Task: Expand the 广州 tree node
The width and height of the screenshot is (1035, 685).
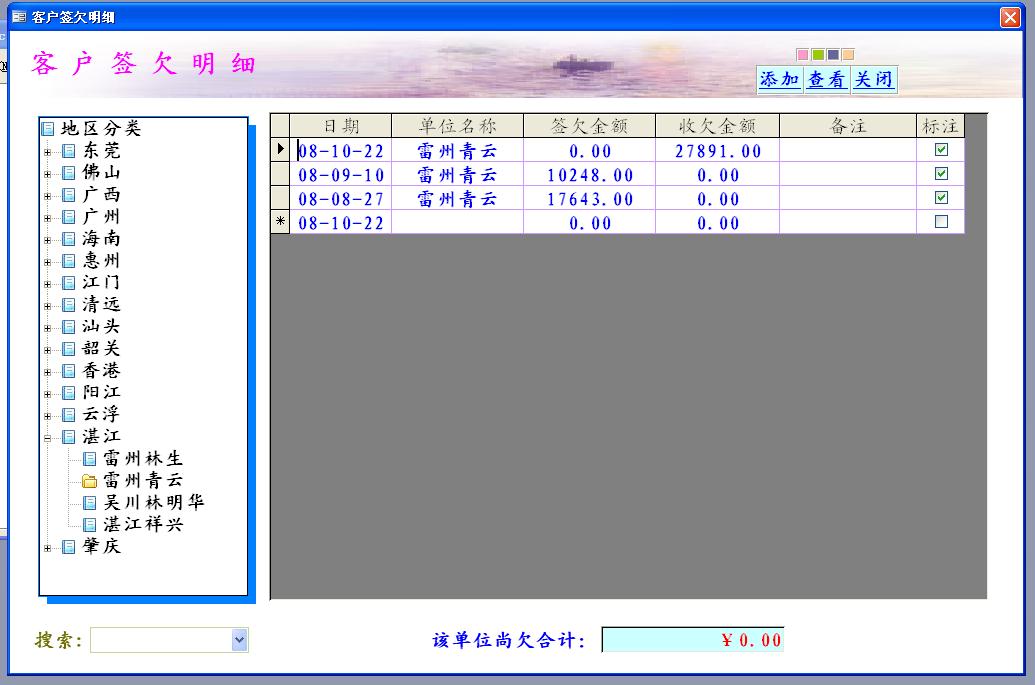Action: click(x=48, y=218)
